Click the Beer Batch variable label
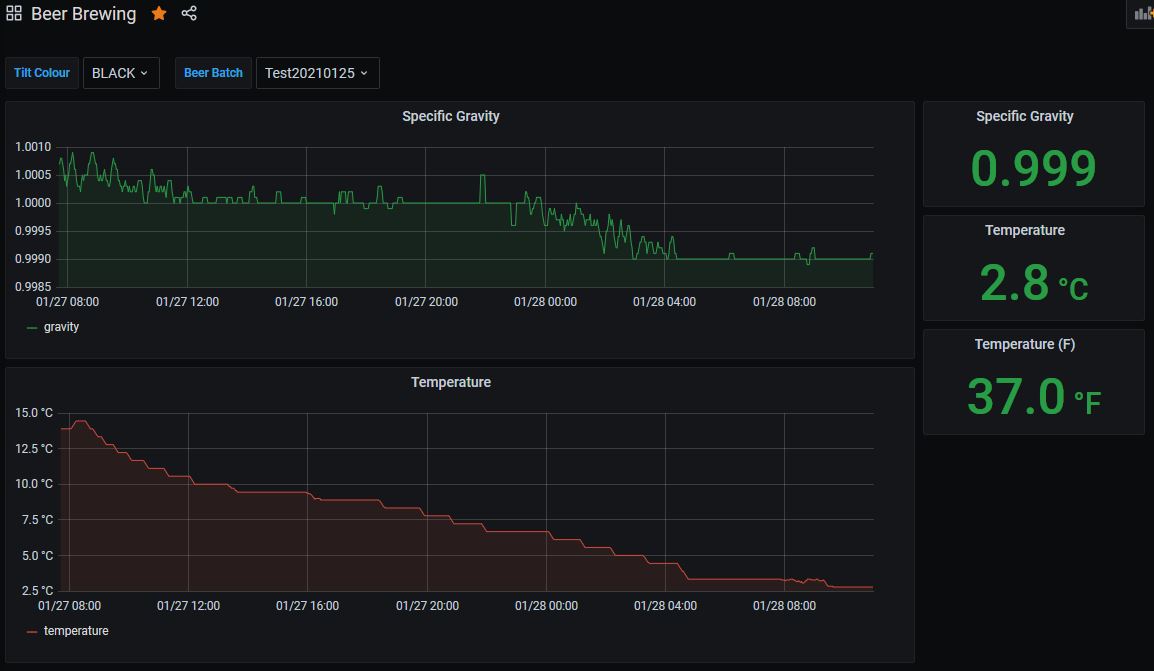 coord(213,73)
